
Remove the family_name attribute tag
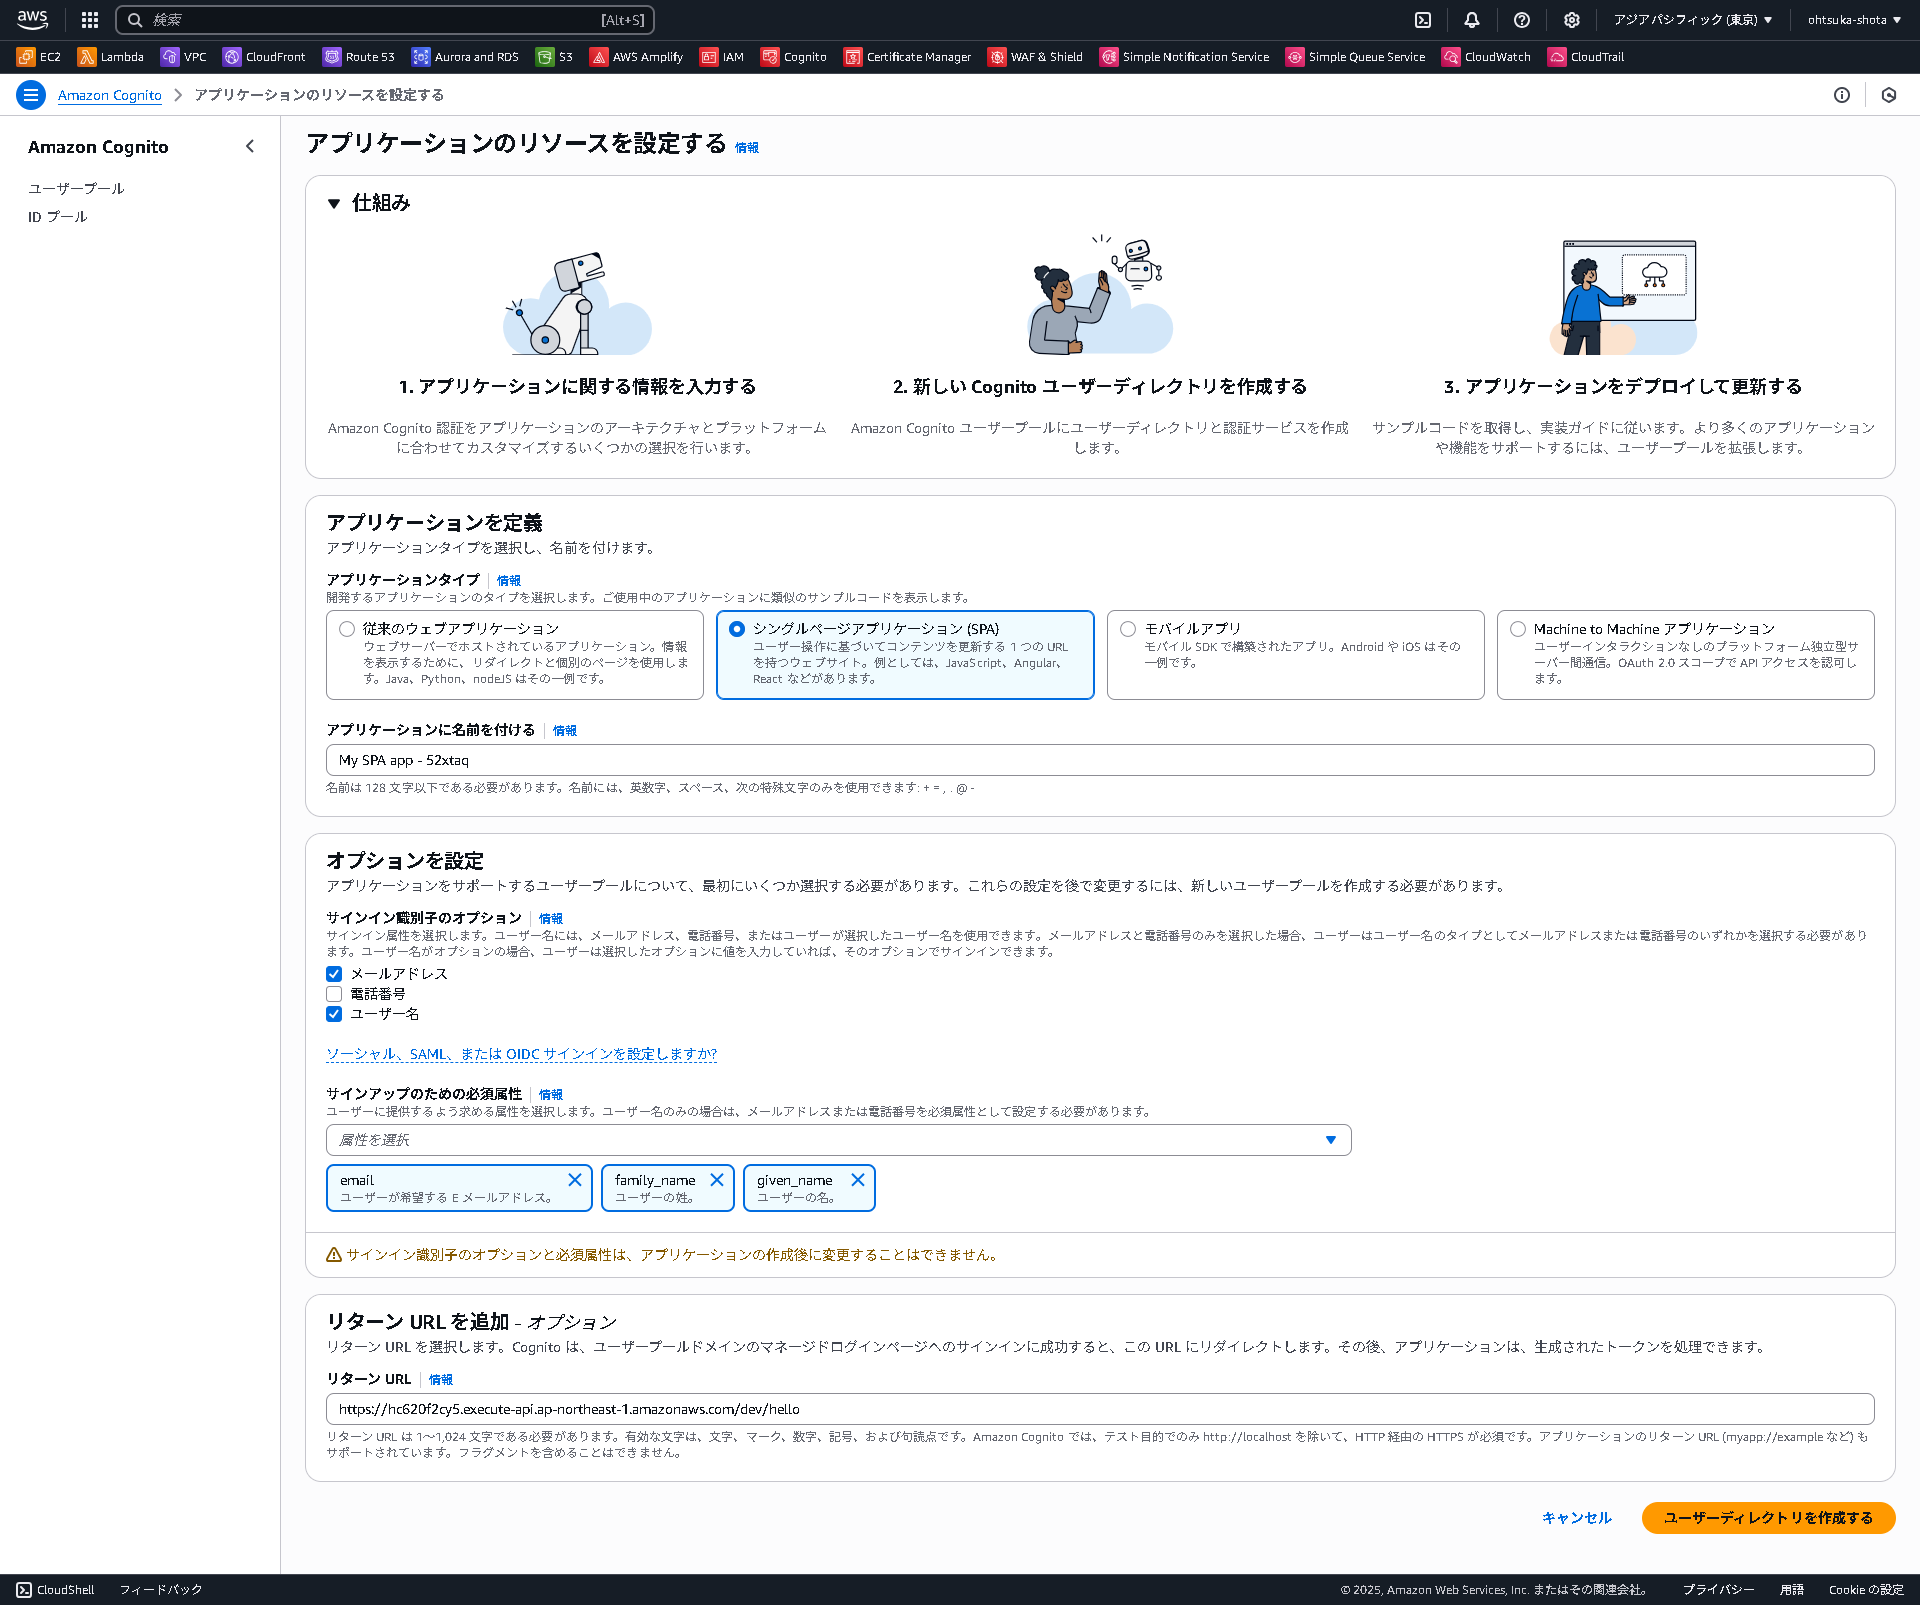click(x=718, y=1180)
